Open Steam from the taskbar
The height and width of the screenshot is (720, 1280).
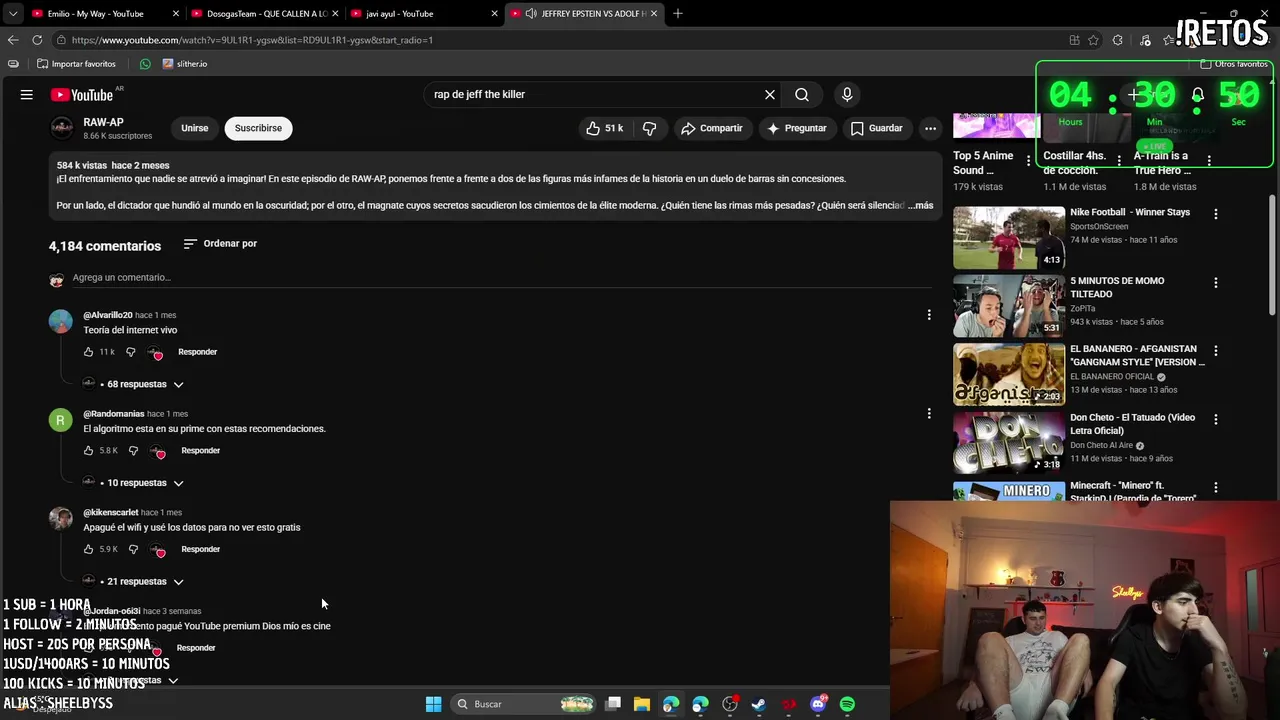759,704
